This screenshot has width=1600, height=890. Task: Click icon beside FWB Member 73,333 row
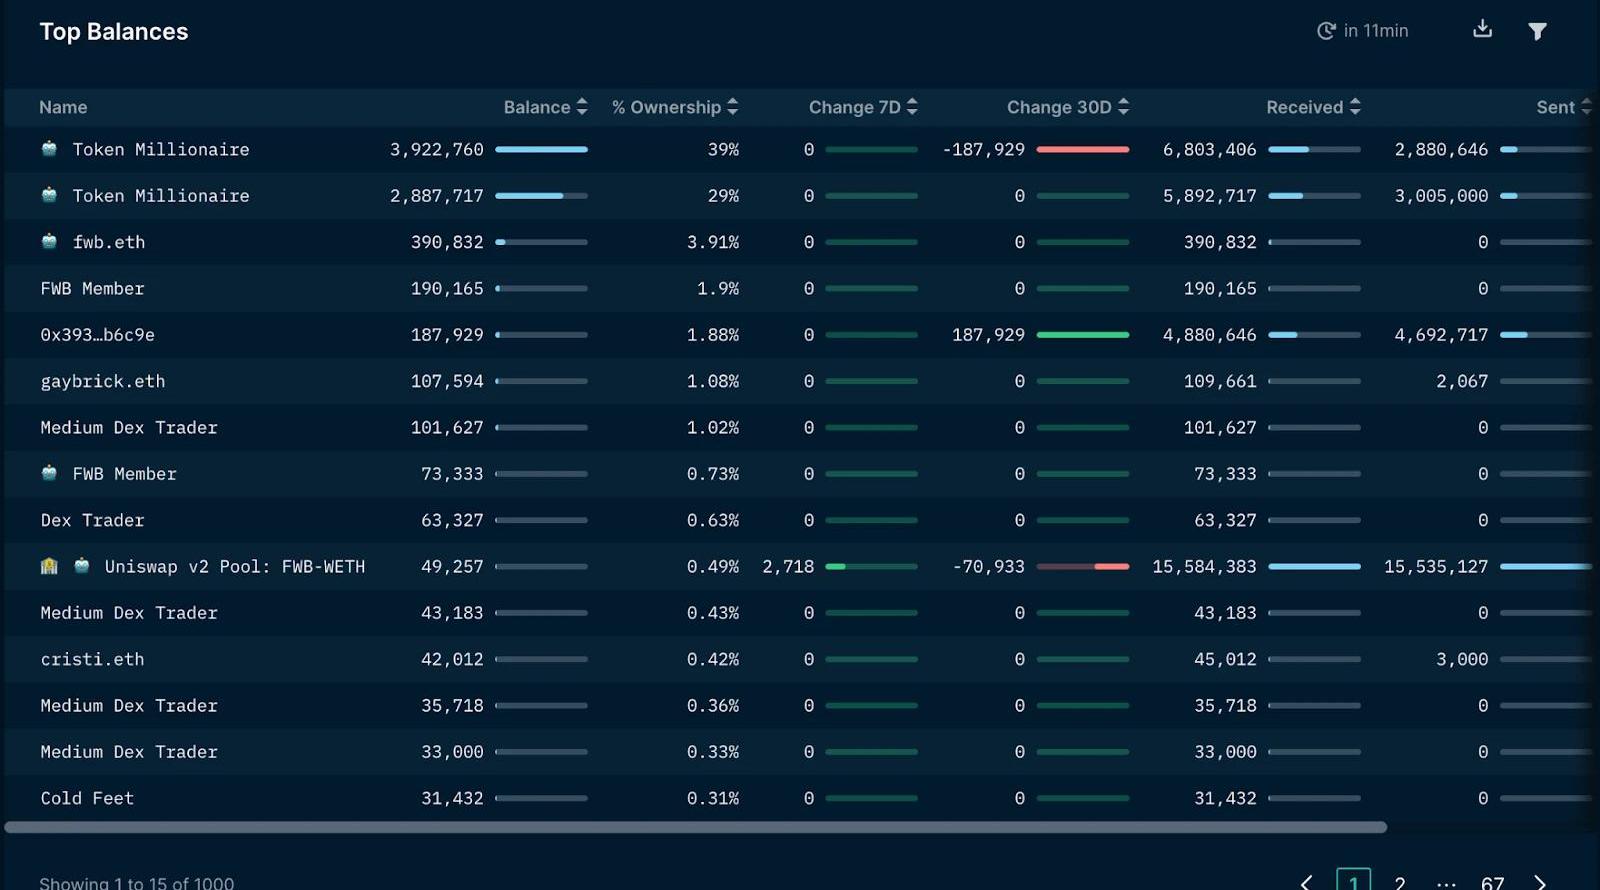(49, 473)
